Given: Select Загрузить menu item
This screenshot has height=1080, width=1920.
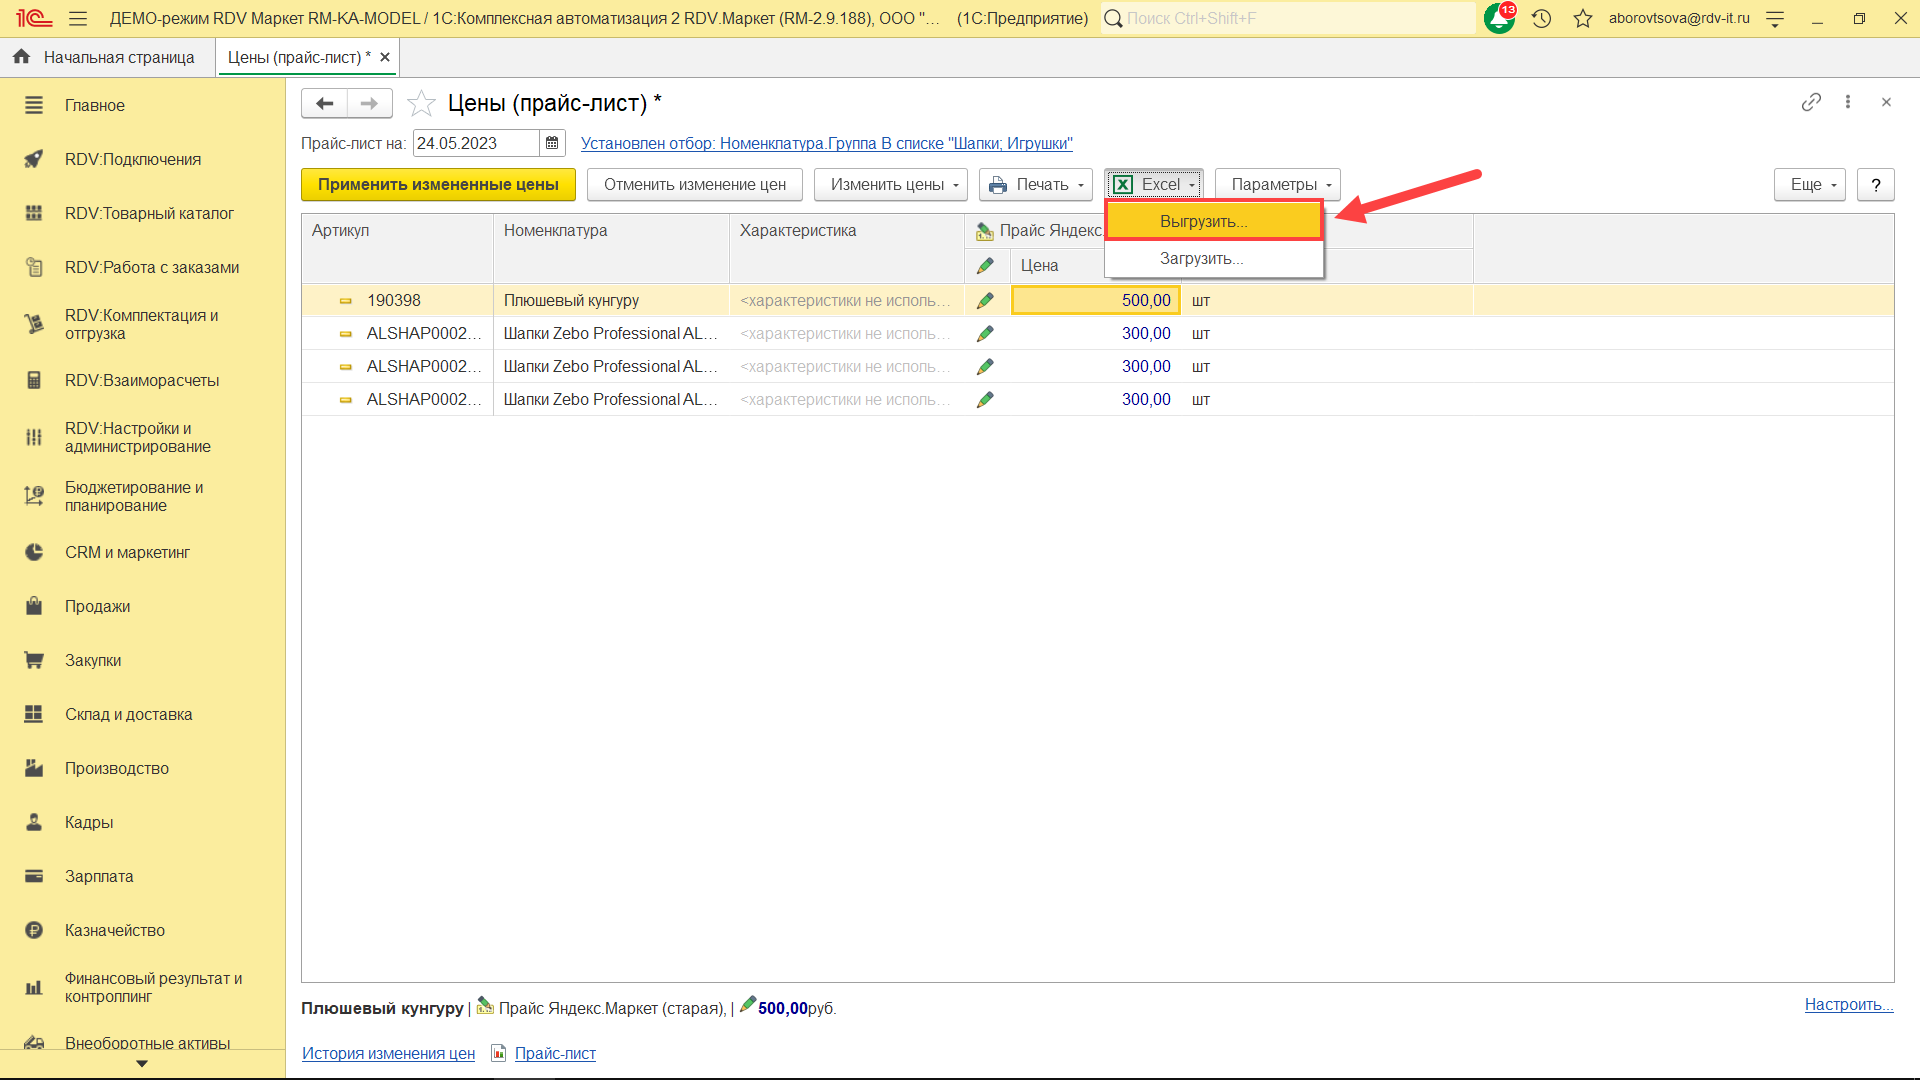Looking at the screenshot, I should point(1201,258).
